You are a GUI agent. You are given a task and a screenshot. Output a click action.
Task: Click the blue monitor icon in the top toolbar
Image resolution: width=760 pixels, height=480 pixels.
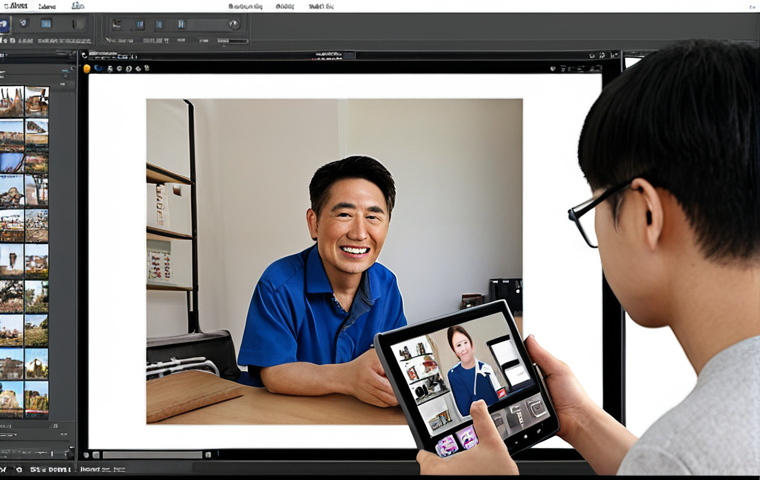46,23
